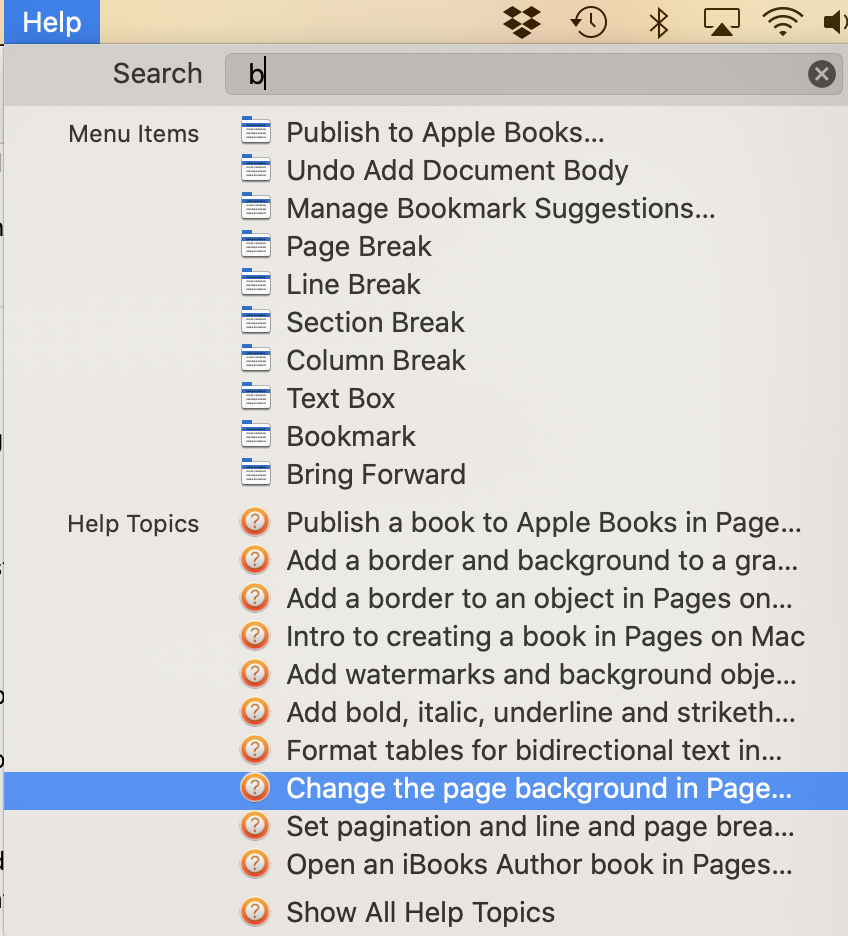Click the menu icon beside Undo Add Document Body
The width and height of the screenshot is (848, 936).
(256, 168)
